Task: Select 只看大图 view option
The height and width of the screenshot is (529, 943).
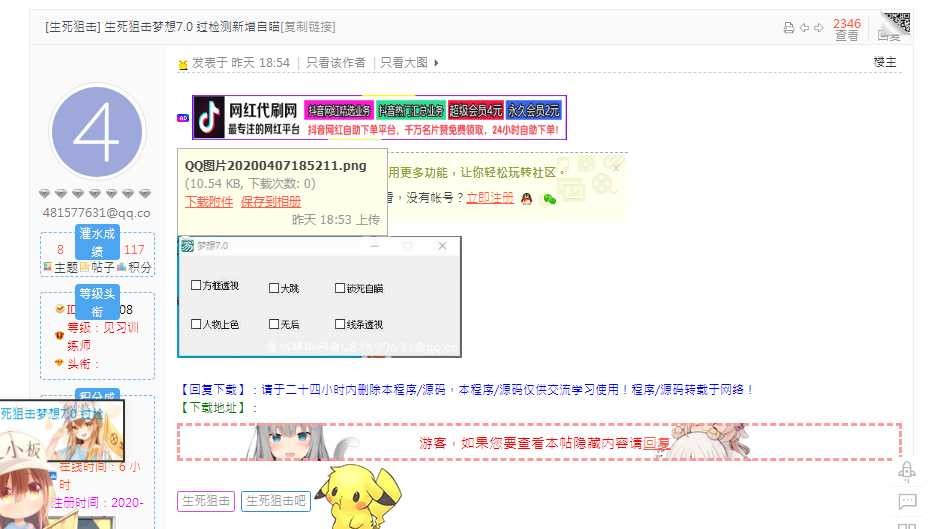Action: (404, 63)
